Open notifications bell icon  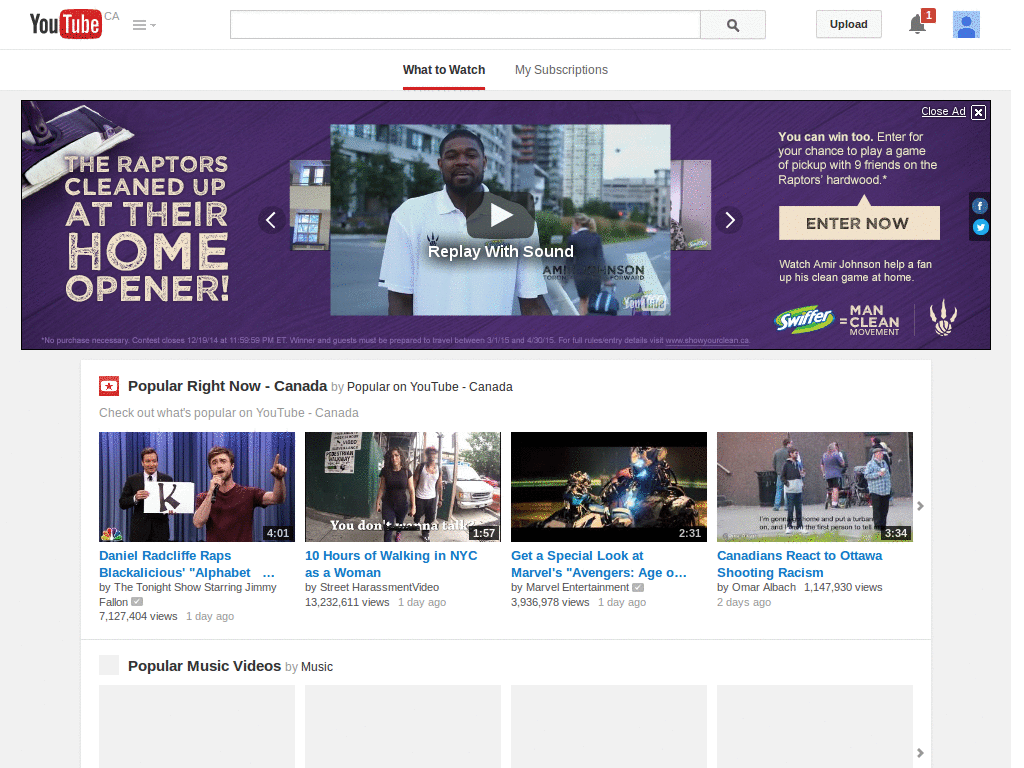(918, 24)
